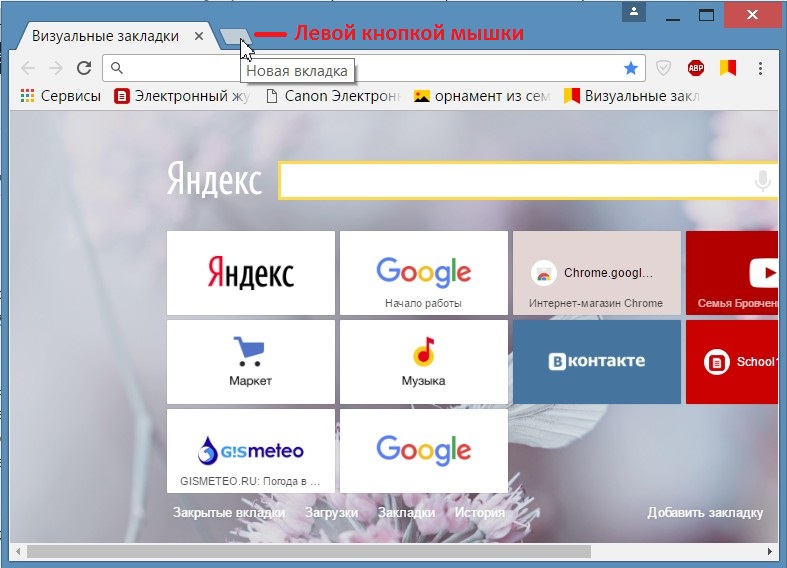Activate voice search microphone icon

pos(762,181)
